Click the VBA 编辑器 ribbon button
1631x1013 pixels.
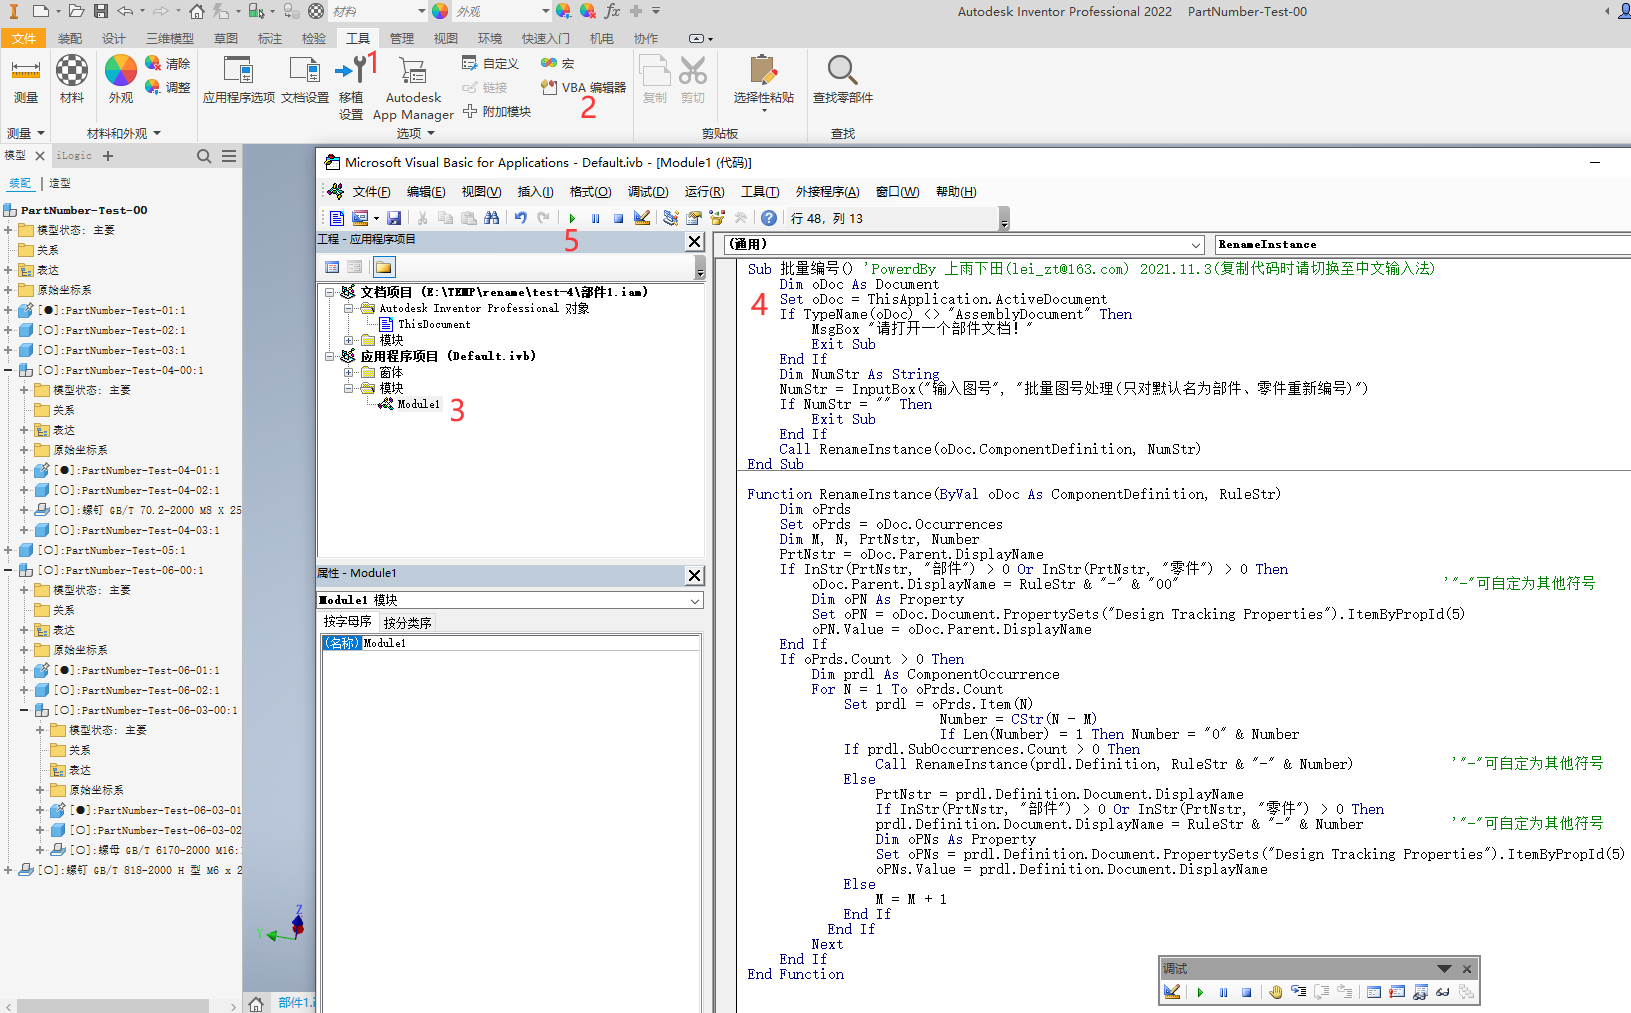pos(584,87)
